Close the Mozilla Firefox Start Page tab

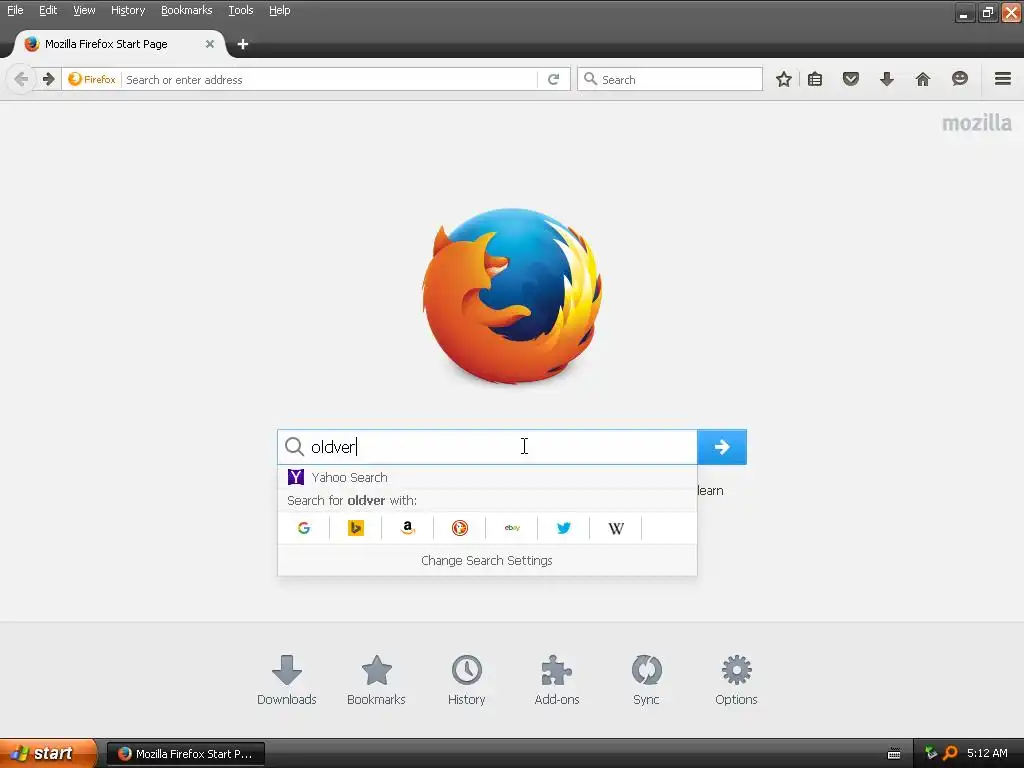click(x=210, y=44)
